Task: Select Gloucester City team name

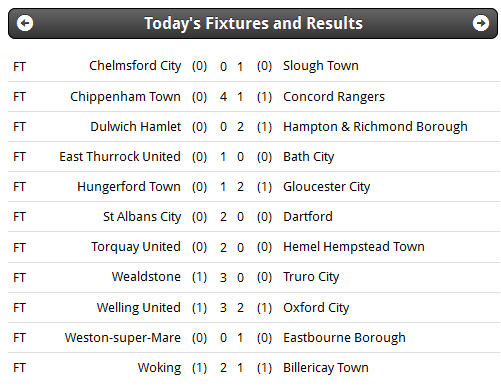Action: click(x=326, y=187)
